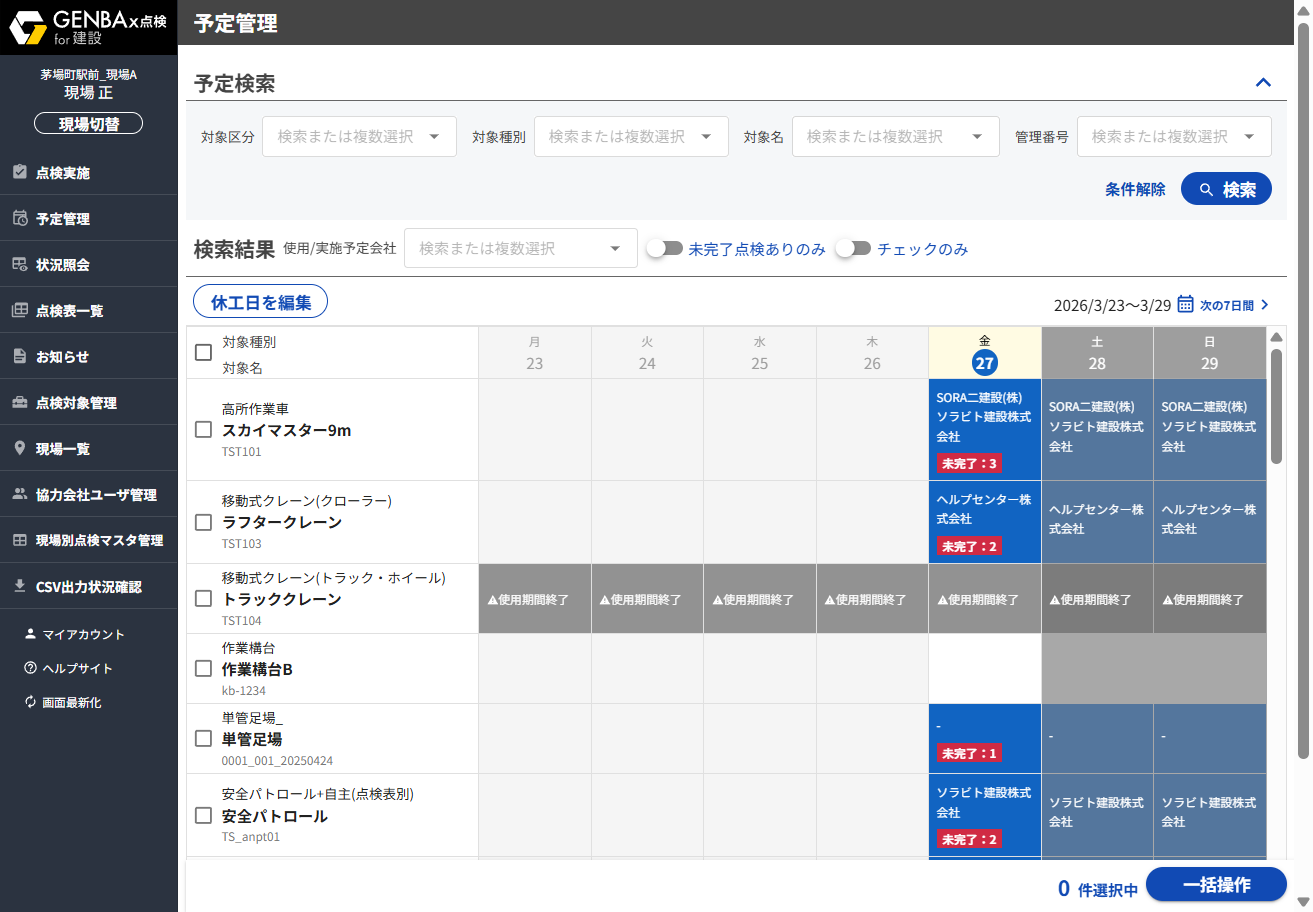Viewport: 1313px width, 912px height.
Task: Enable the 未完了点検ありのみ toggle
Action: click(x=664, y=249)
